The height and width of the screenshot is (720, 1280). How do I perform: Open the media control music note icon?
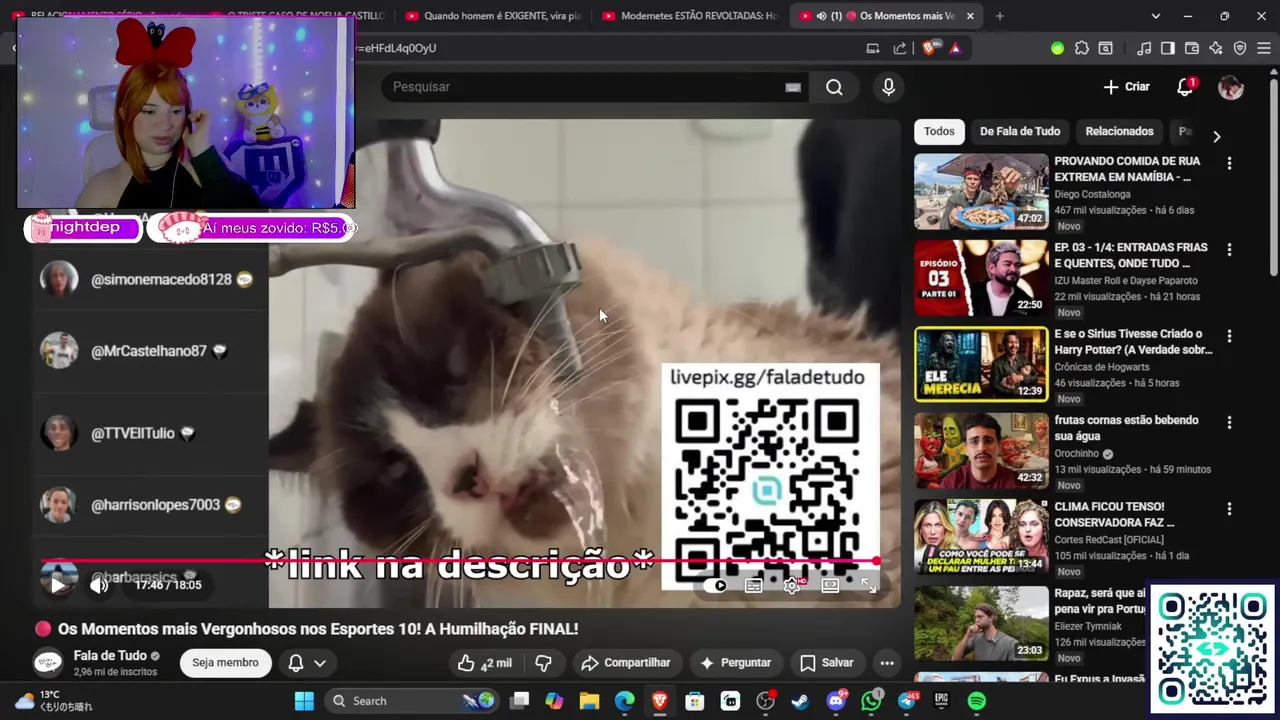(1144, 48)
